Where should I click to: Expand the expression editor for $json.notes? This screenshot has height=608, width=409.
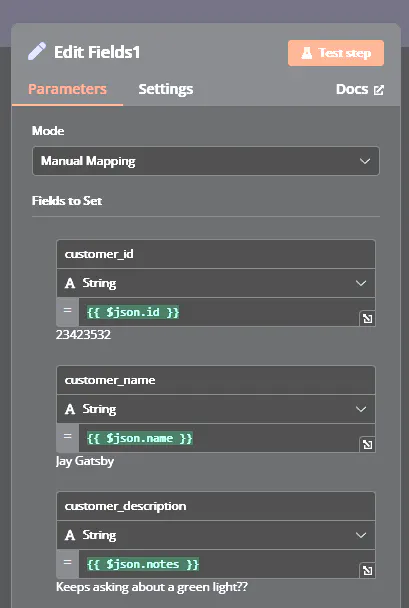pyautogui.click(x=367, y=571)
